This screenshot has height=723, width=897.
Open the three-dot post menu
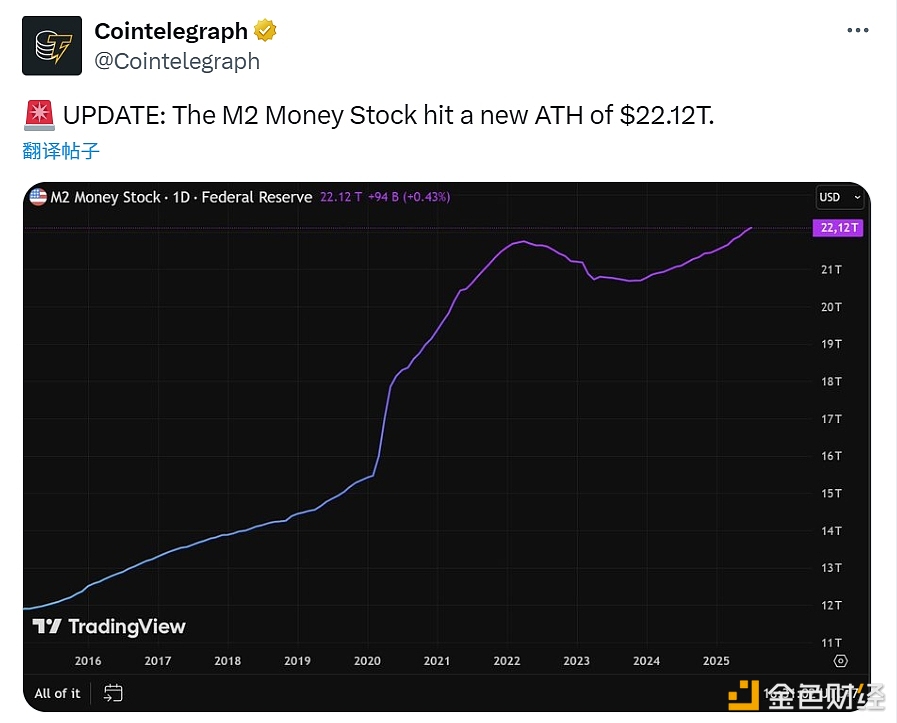pos(857,31)
